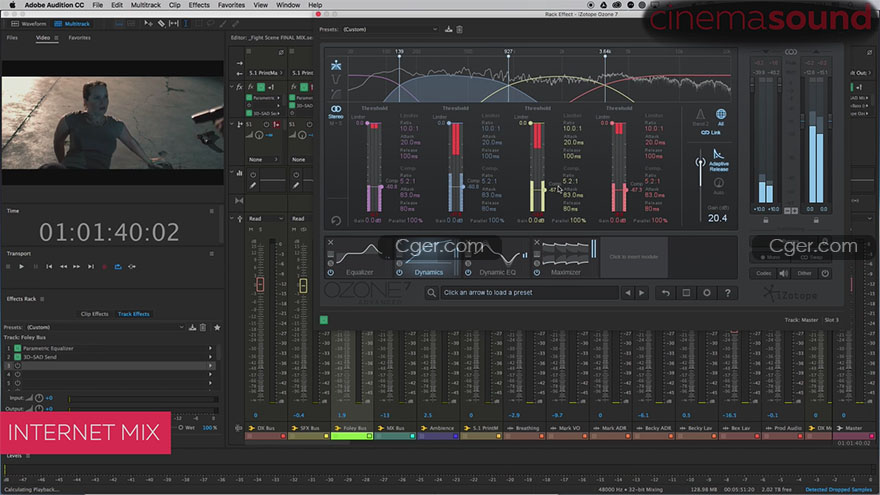
Task: Click the Play button in Transport
Action: click(x=21, y=267)
